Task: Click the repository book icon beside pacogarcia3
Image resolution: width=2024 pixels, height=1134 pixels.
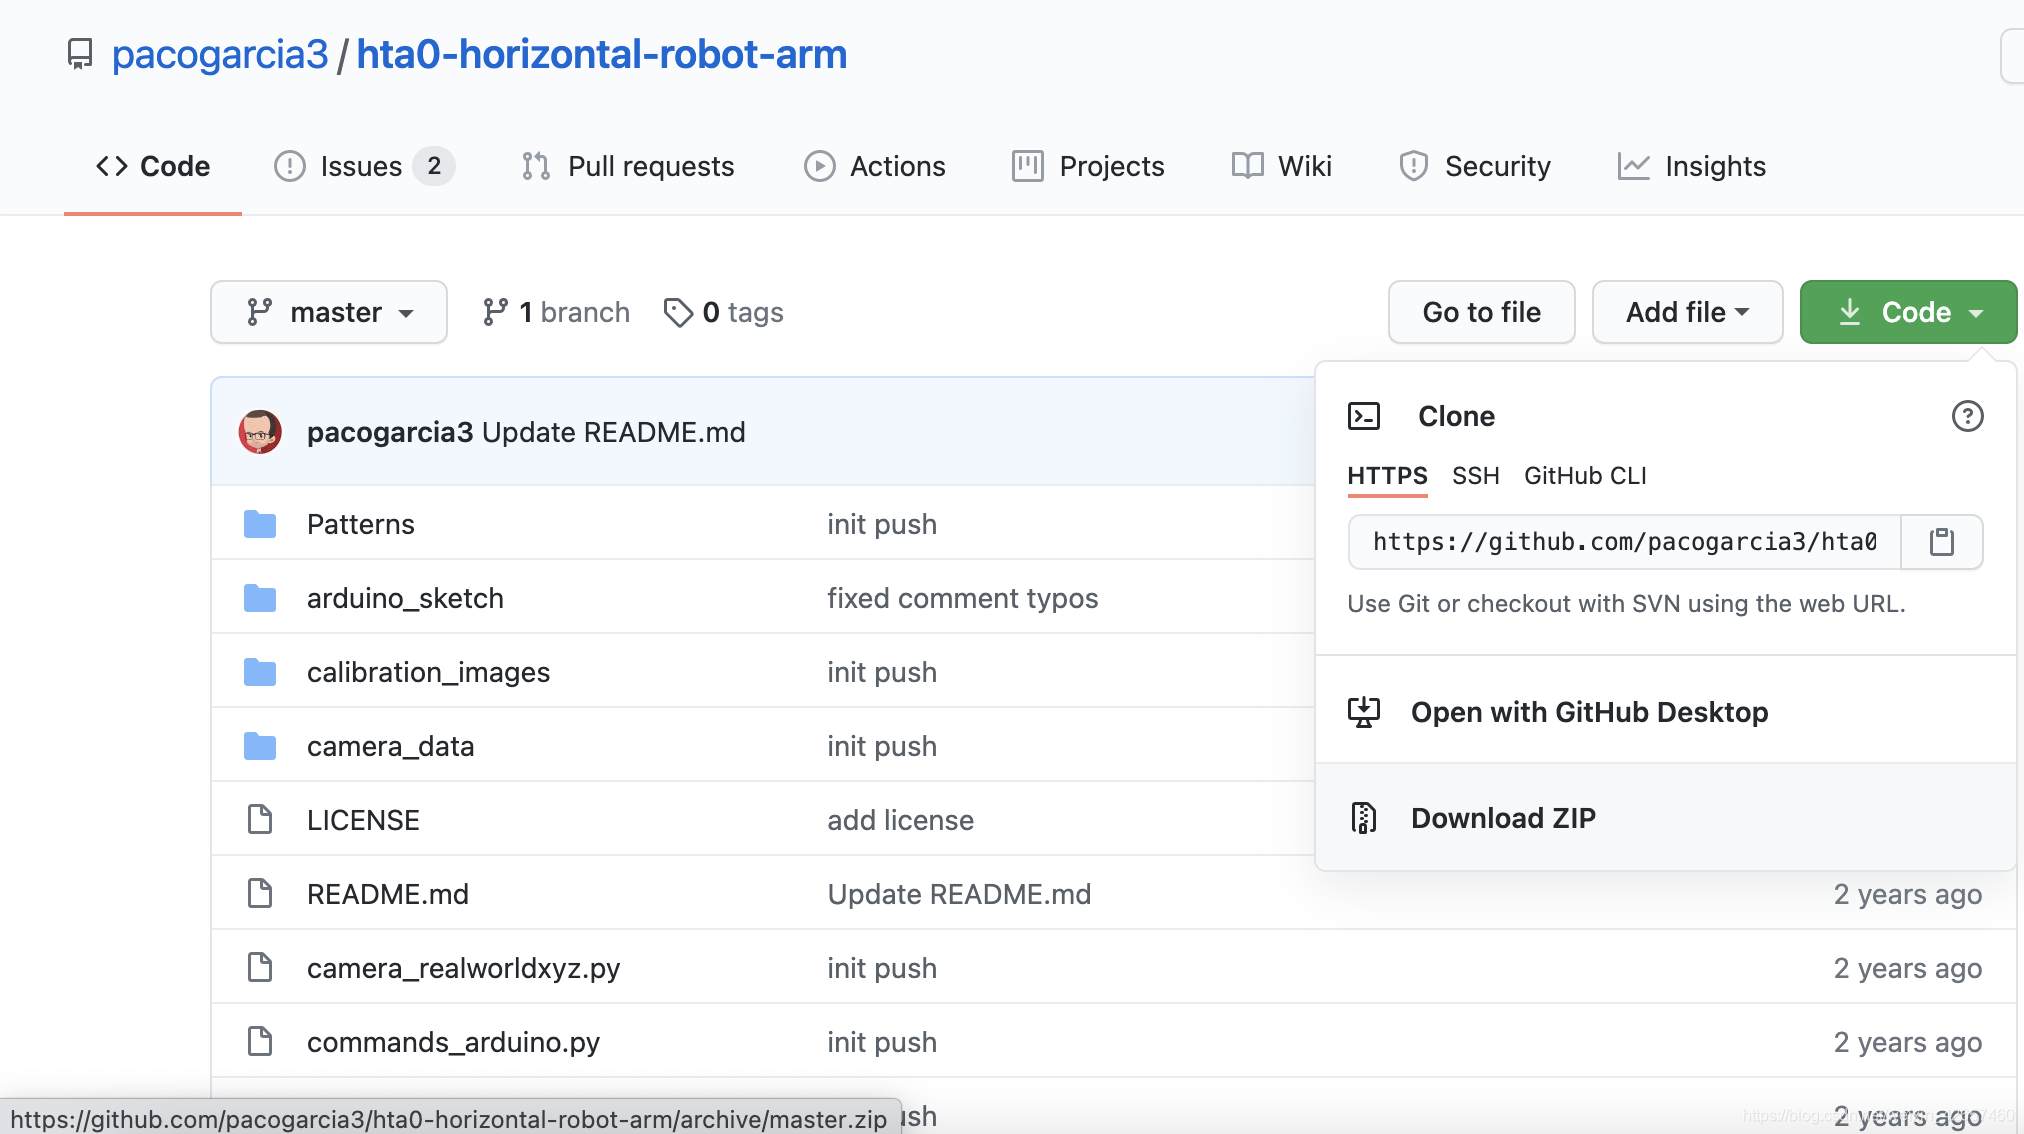Action: tap(80, 54)
